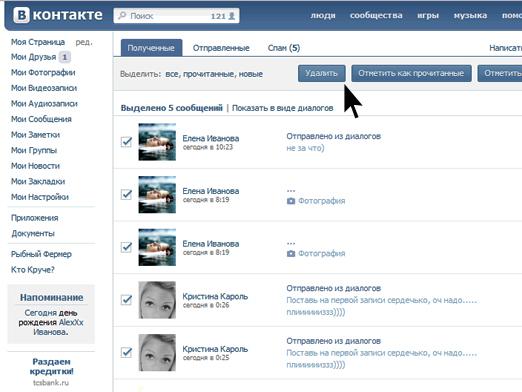Screen dimensions: 522x392
Task: Uncheck Кристина Кароль message from 0:25
Action: 126,352
